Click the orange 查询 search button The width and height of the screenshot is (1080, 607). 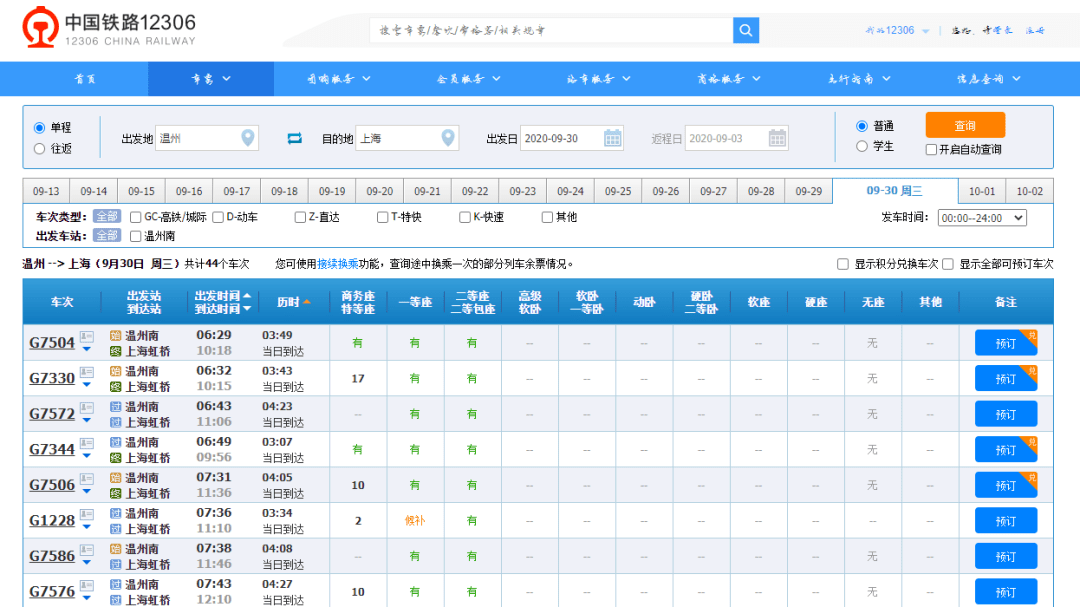[x=965, y=125]
